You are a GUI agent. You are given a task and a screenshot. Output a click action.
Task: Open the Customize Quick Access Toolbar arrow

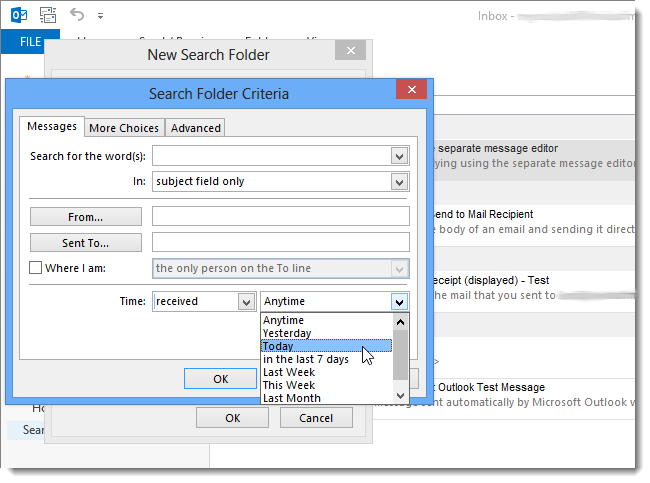tap(100, 16)
